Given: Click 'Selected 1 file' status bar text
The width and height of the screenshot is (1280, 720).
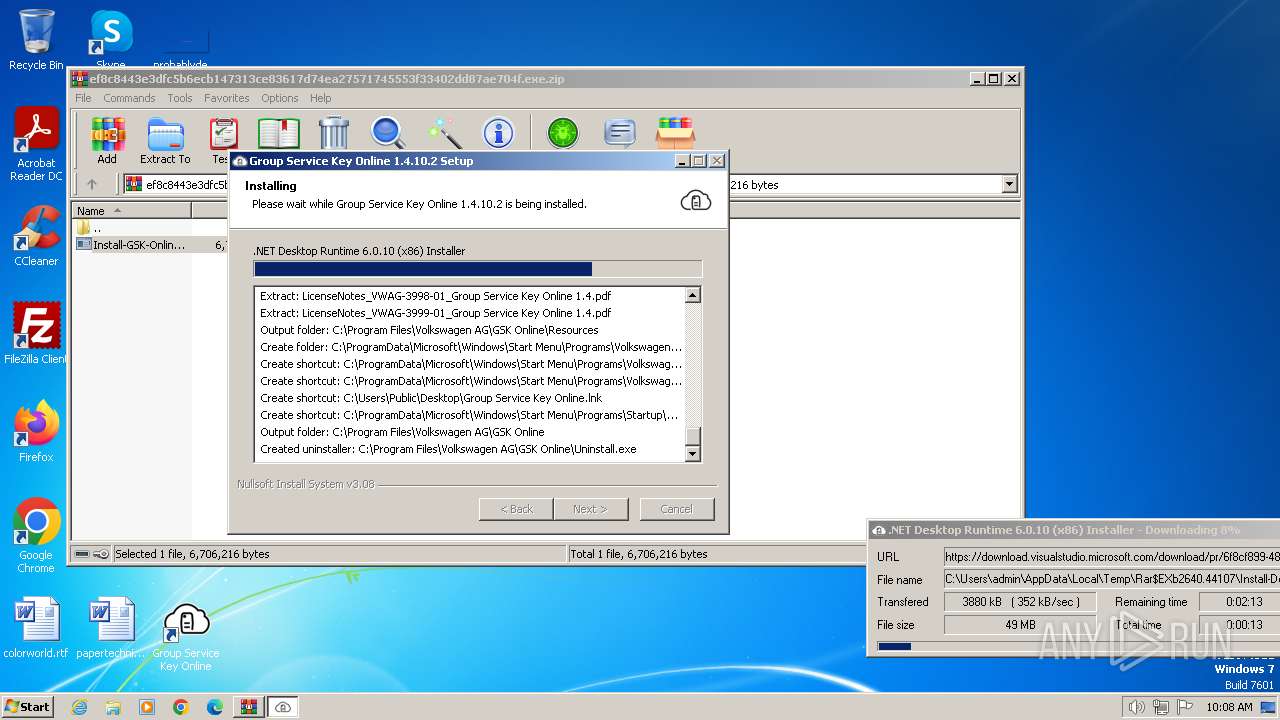Looking at the screenshot, I should click(192, 554).
